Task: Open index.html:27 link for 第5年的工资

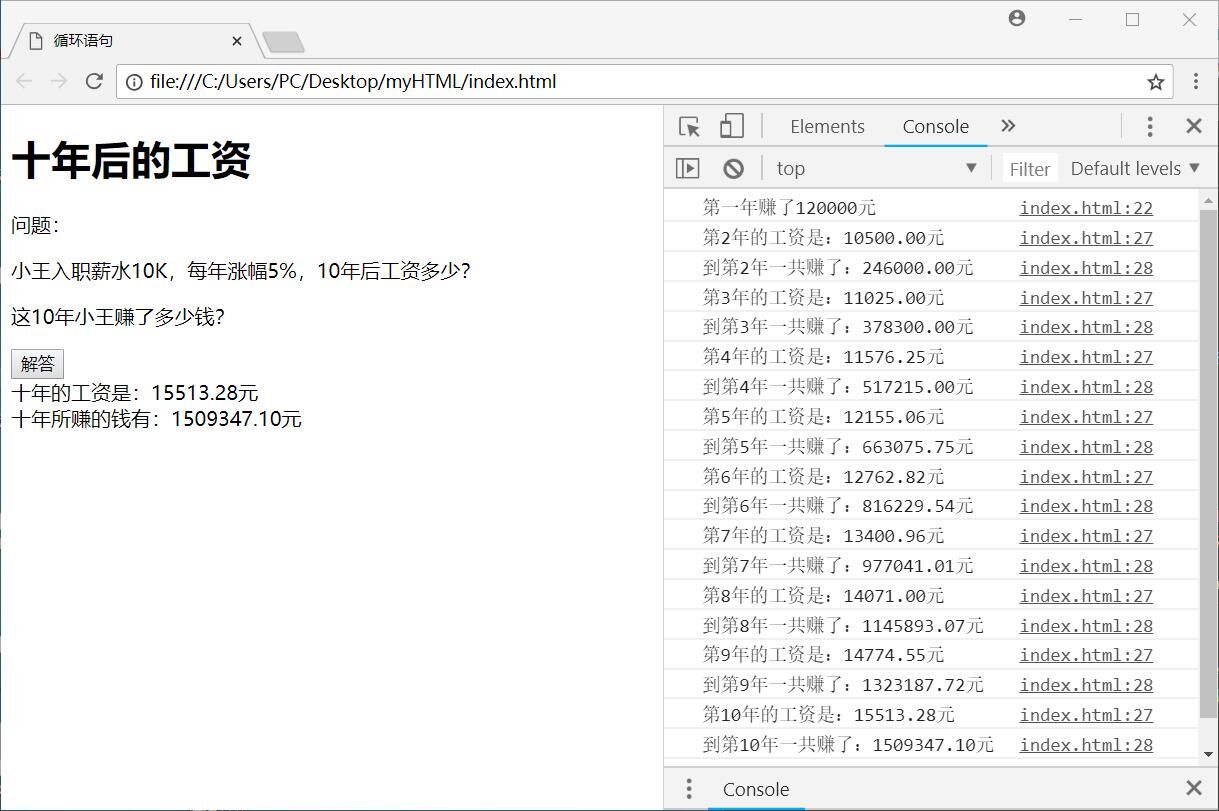Action: tap(1086, 417)
